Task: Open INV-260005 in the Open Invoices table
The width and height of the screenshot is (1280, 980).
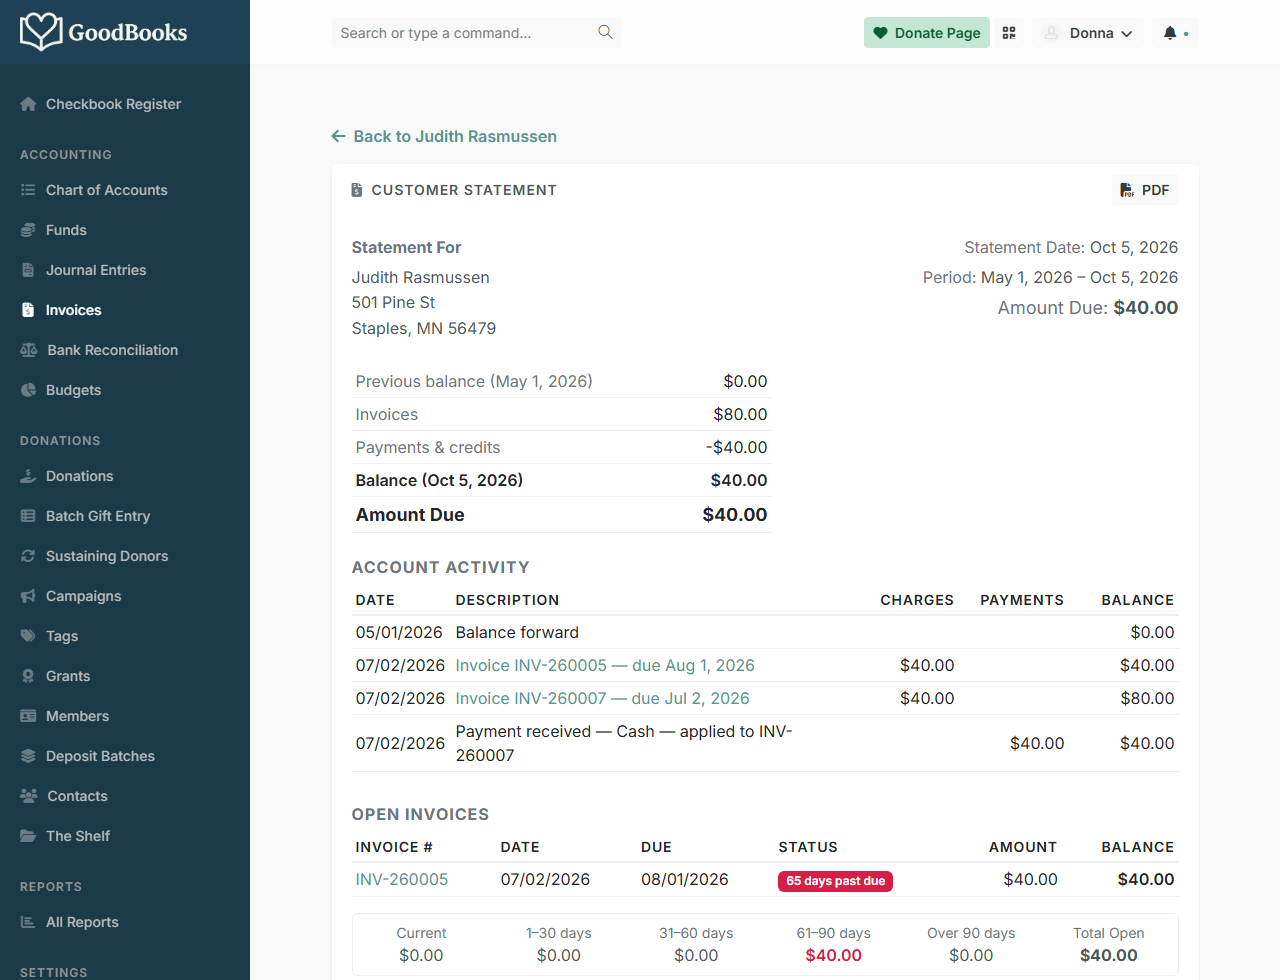Action: coord(402,879)
